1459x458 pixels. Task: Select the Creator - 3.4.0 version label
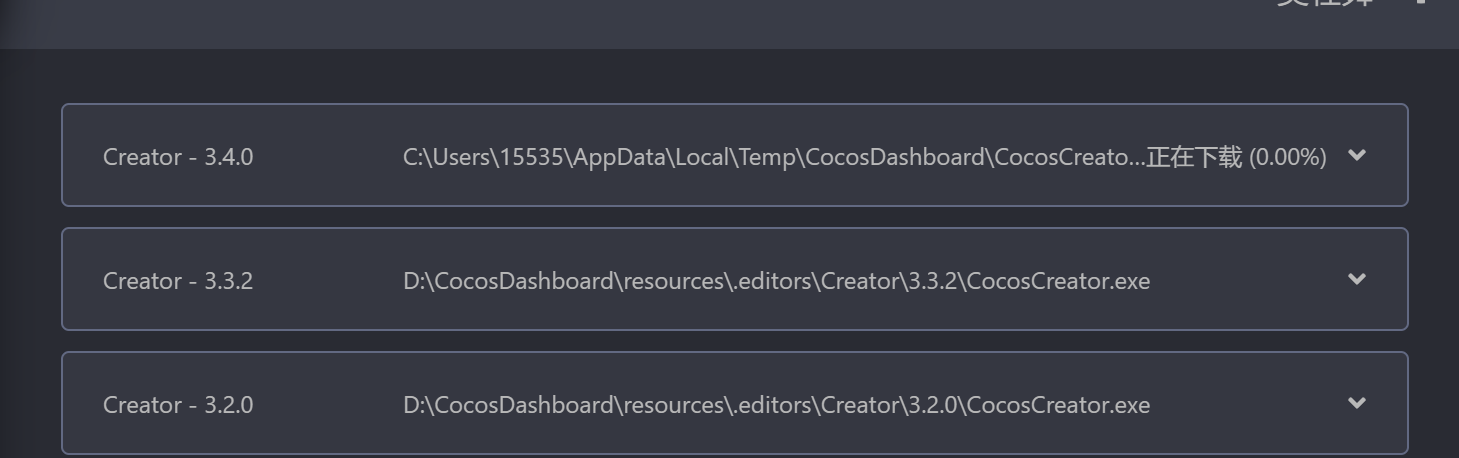(178, 157)
